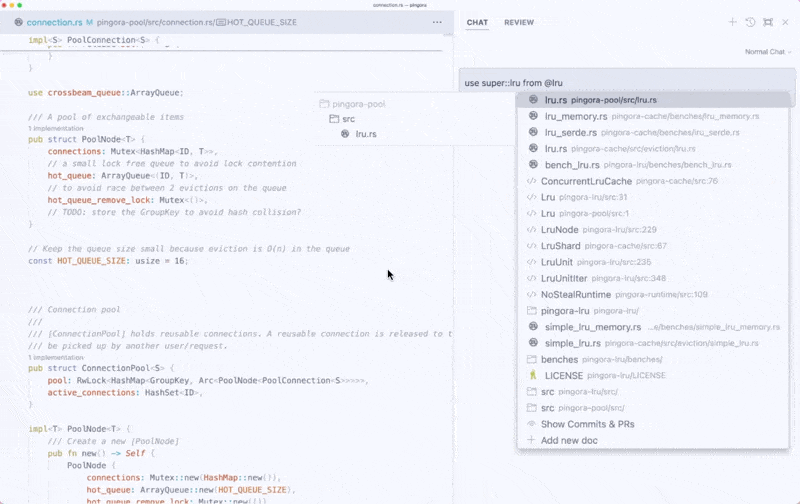800x504 pixels.
Task: Expand the pingora-pool folder in preview tree
Action: pos(352,104)
